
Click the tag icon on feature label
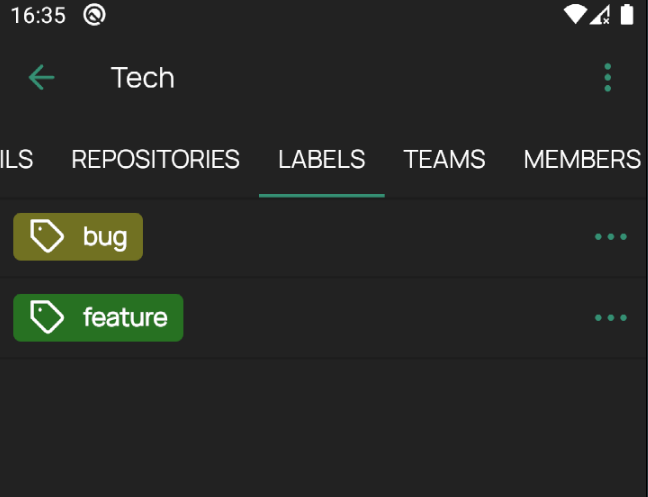[47, 317]
